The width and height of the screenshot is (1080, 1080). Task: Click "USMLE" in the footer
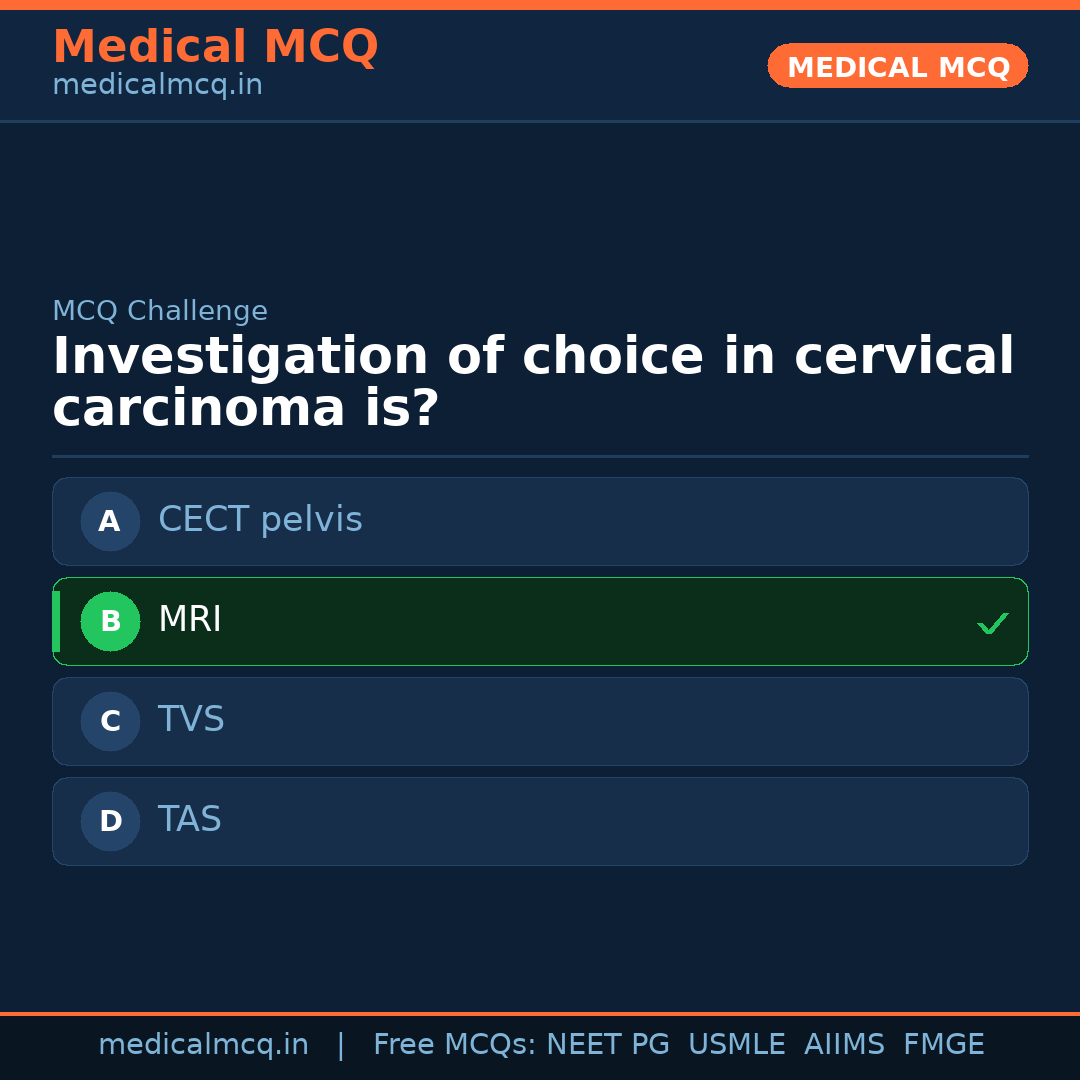736,1045
